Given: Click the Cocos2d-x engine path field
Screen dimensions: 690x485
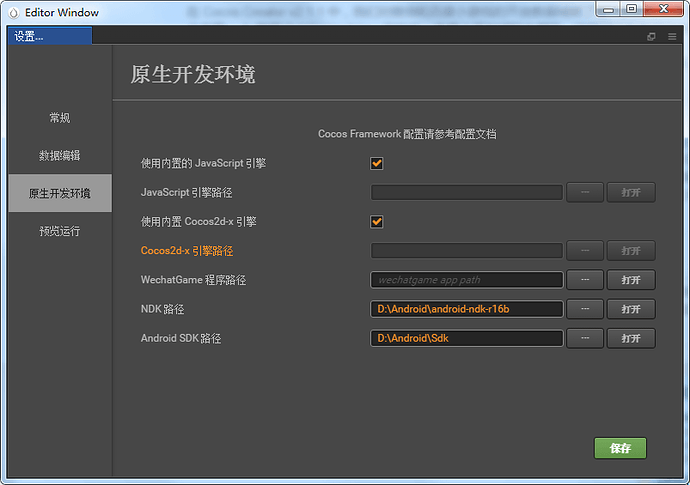Looking at the screenshot, I should tap(467, 250).
